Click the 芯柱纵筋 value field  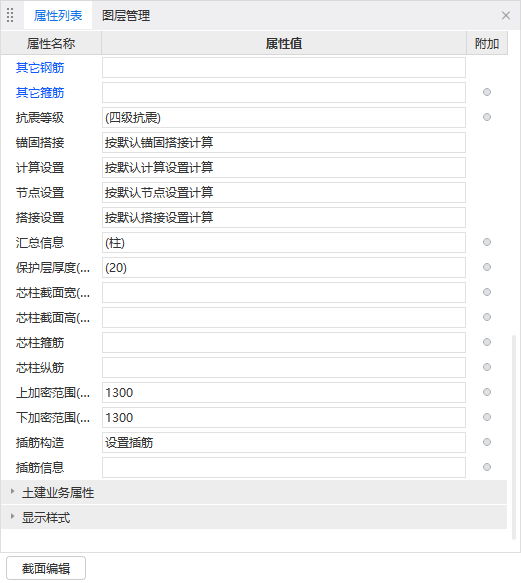284,367
